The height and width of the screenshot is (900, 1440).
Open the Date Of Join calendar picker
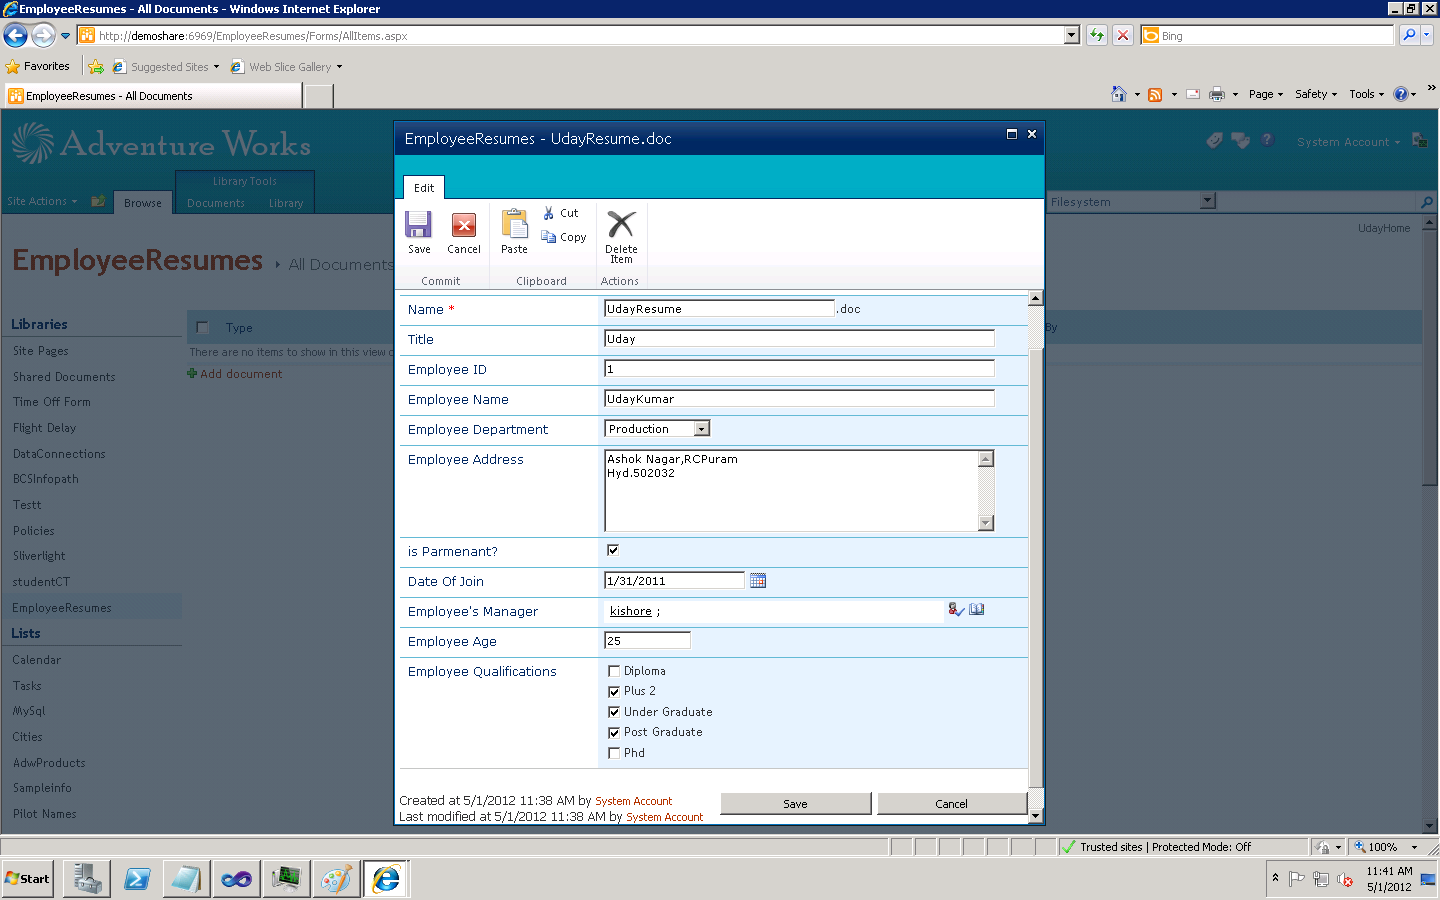758,580
